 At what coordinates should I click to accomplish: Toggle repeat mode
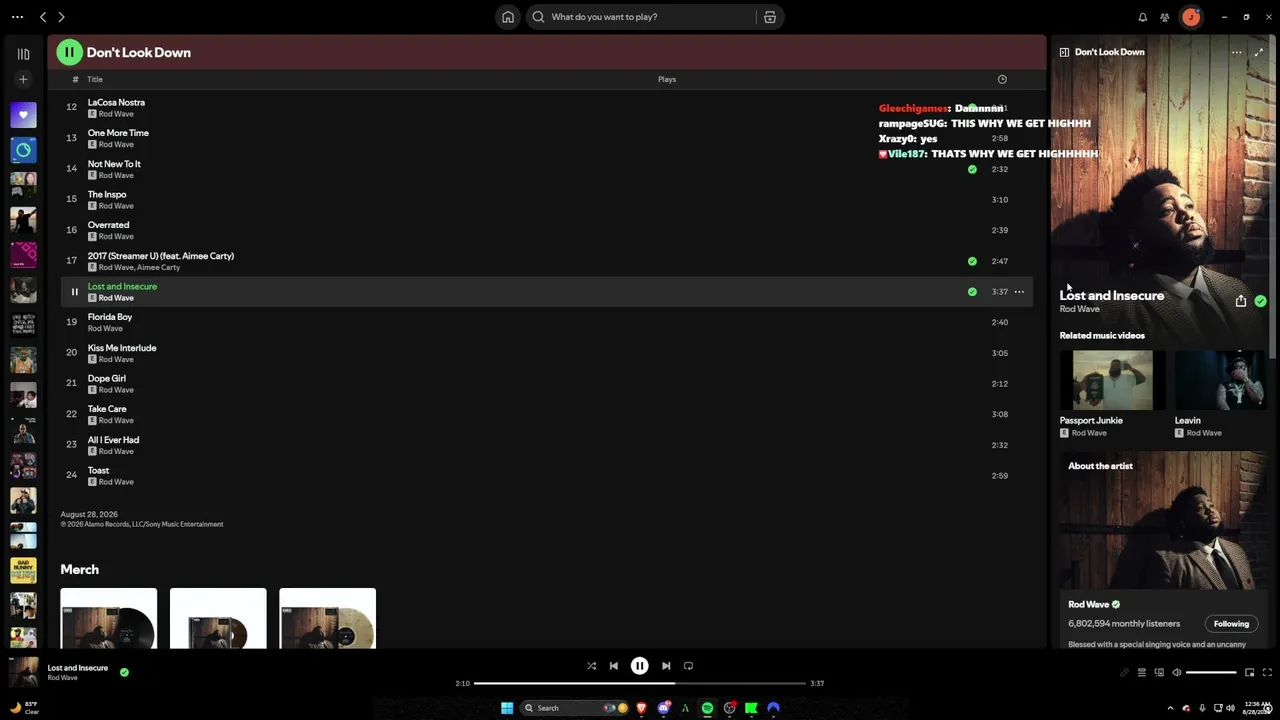[x=688, y=666]
